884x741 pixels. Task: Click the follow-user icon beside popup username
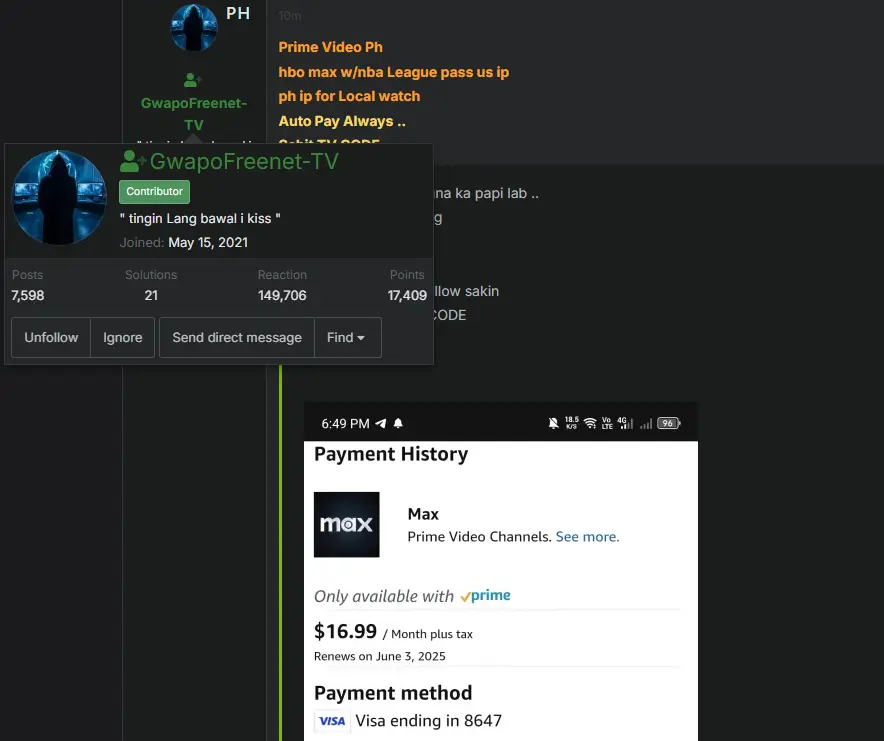point(132,161)
